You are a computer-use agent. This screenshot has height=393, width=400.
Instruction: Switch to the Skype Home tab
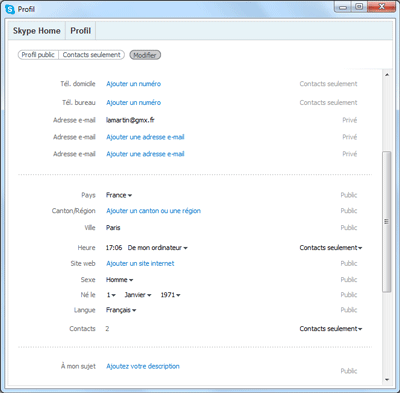[x=37, y=31]
